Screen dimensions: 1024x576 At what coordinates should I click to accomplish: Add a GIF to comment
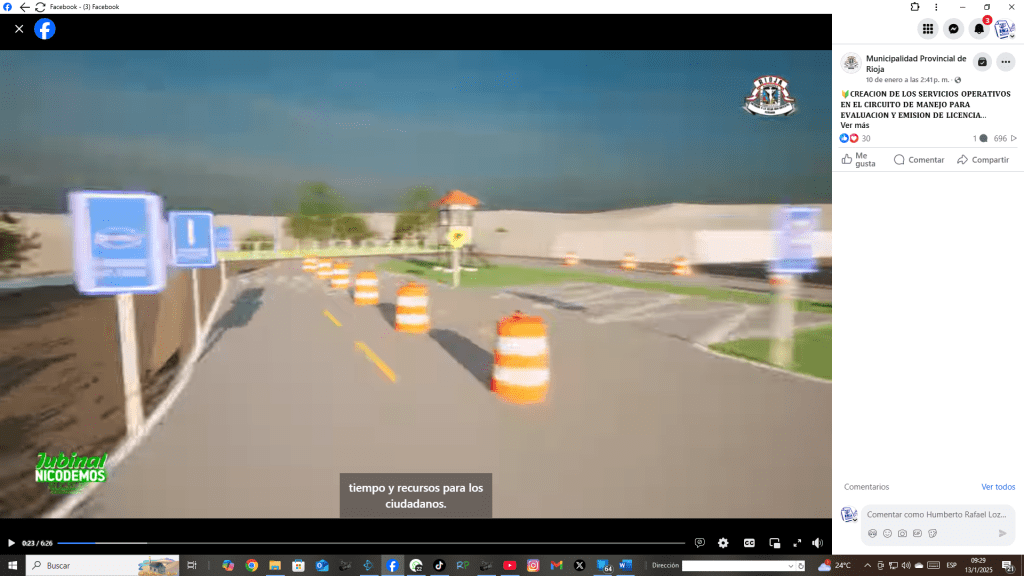[917, 533]
